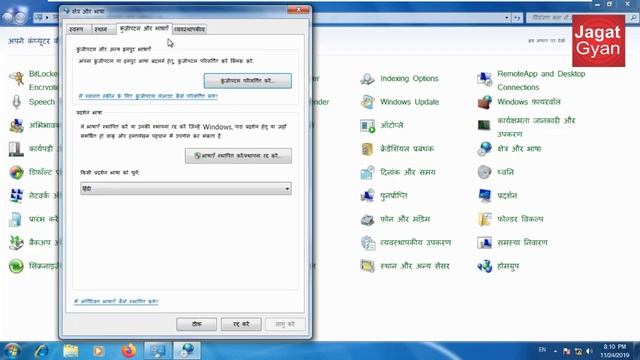Open Action Center flag in tray
The width and height of the screenshot is (640, 360).
[567, 351]
